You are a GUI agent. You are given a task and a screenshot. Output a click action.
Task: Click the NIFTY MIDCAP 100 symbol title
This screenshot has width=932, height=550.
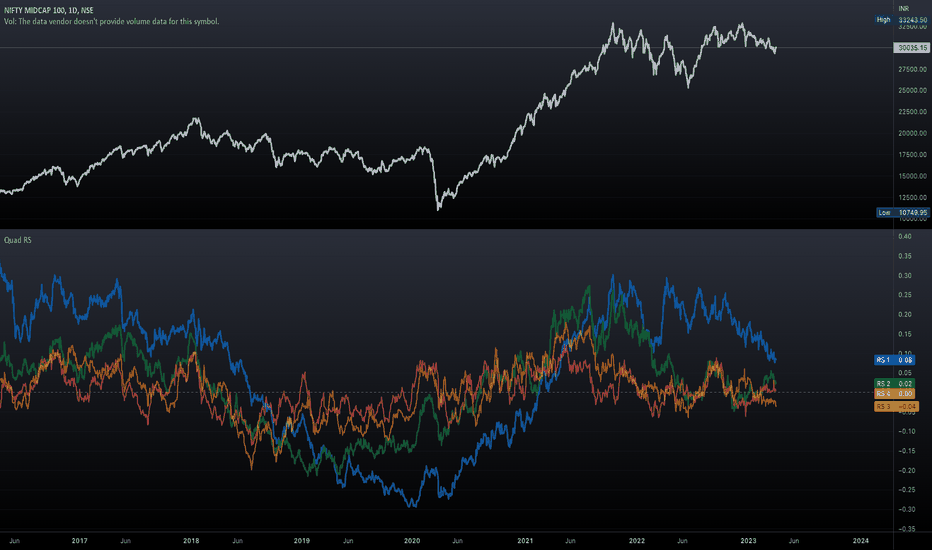click(48, 10)
